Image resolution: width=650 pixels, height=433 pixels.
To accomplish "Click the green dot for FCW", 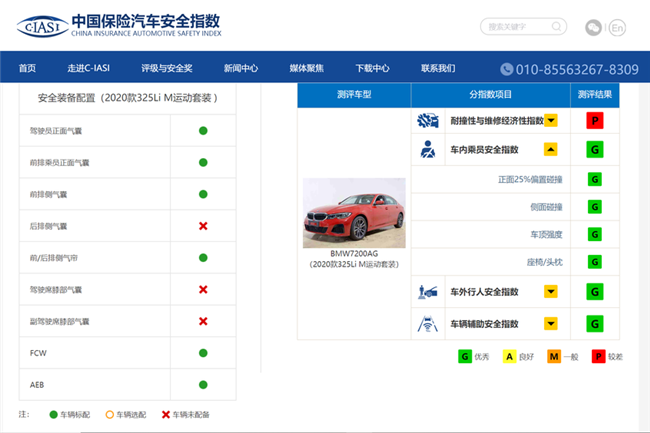I will click(x=203, y=353).
